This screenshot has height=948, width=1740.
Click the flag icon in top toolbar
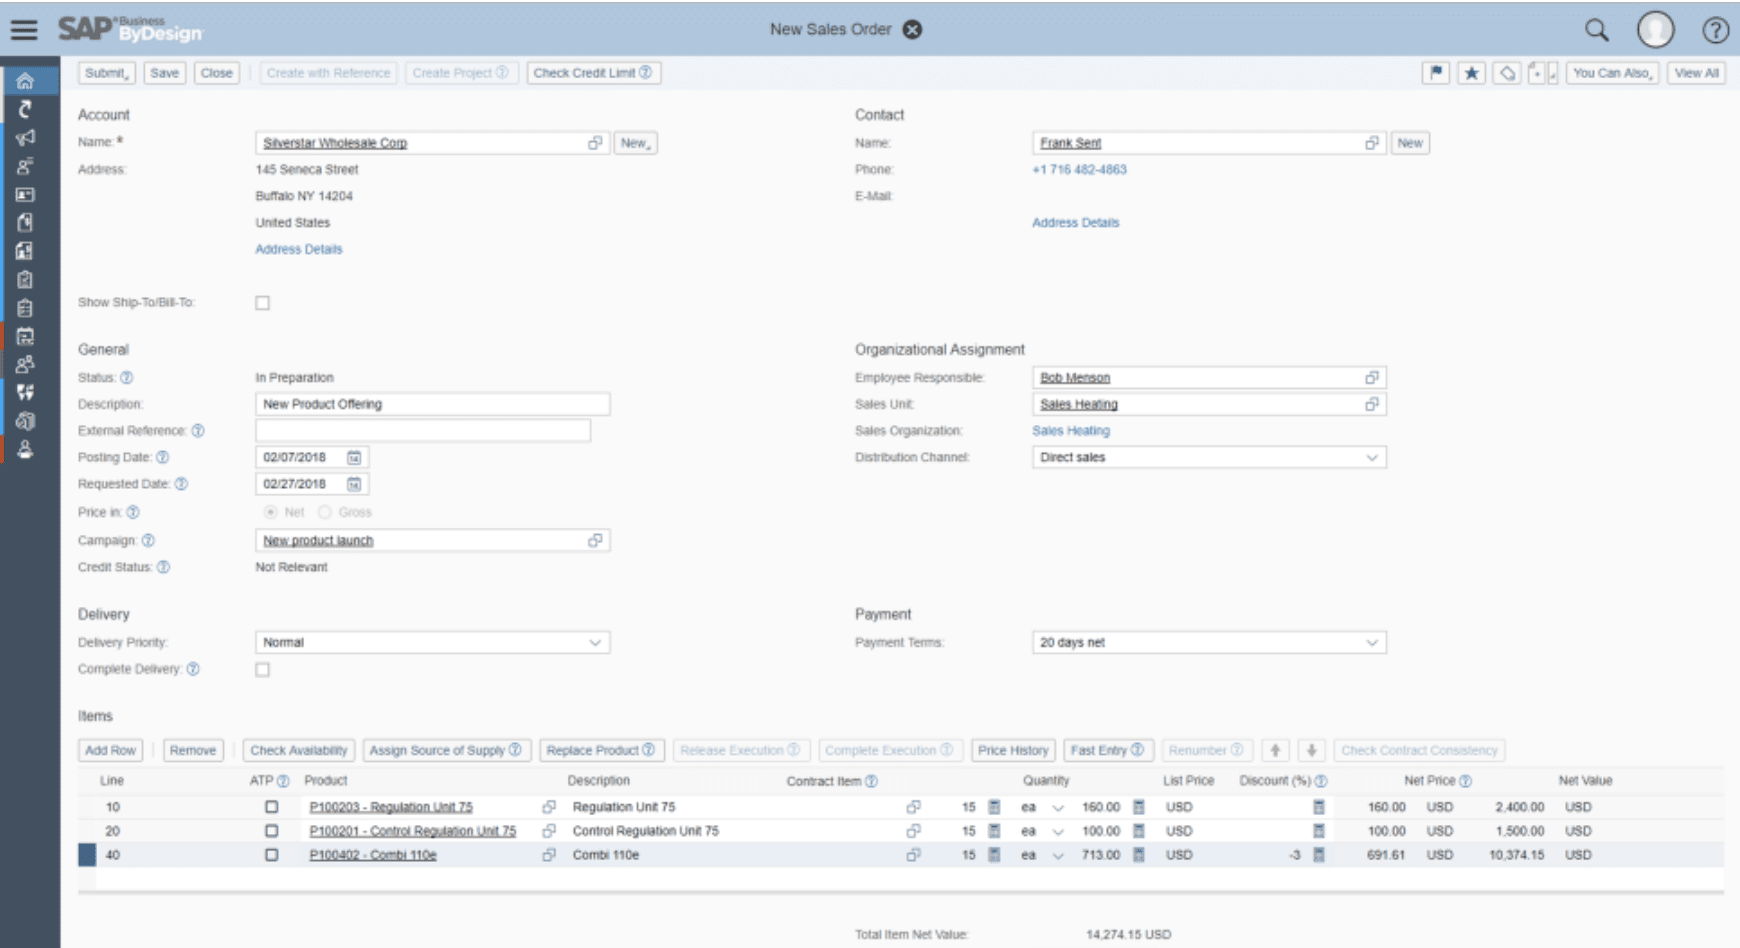pos(1435,72)
